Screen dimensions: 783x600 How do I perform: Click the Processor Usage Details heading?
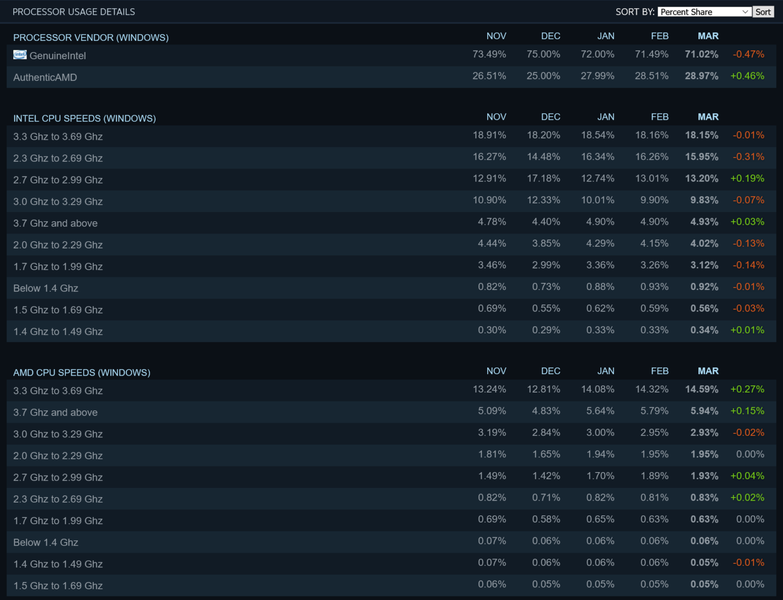tap(74, 12)
